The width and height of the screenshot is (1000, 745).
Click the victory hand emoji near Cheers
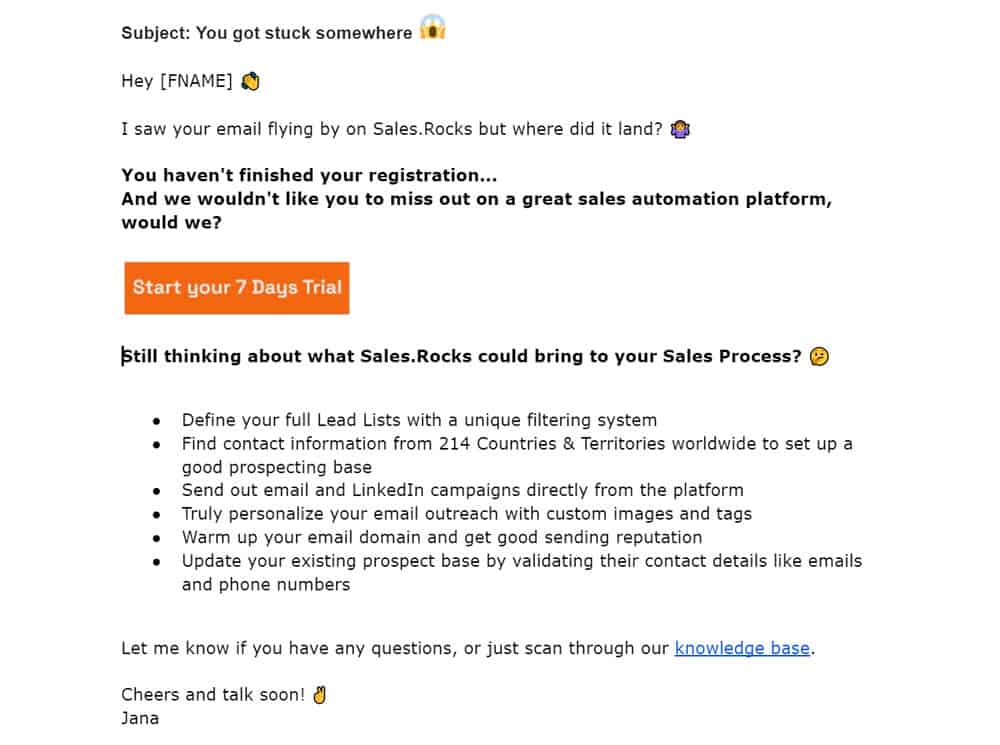point(319,694)
